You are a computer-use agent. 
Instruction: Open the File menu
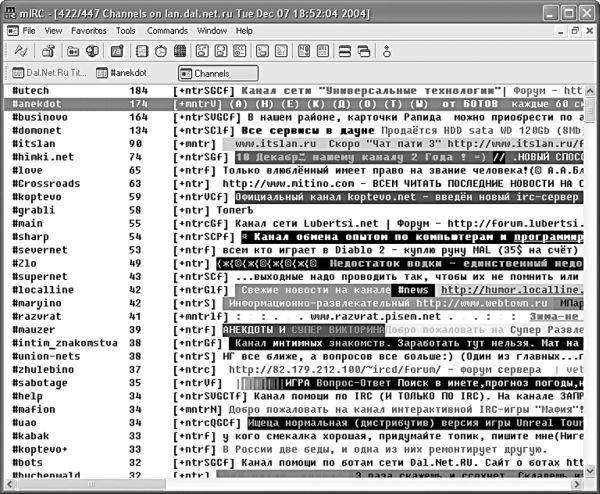[x=29, y=31]
